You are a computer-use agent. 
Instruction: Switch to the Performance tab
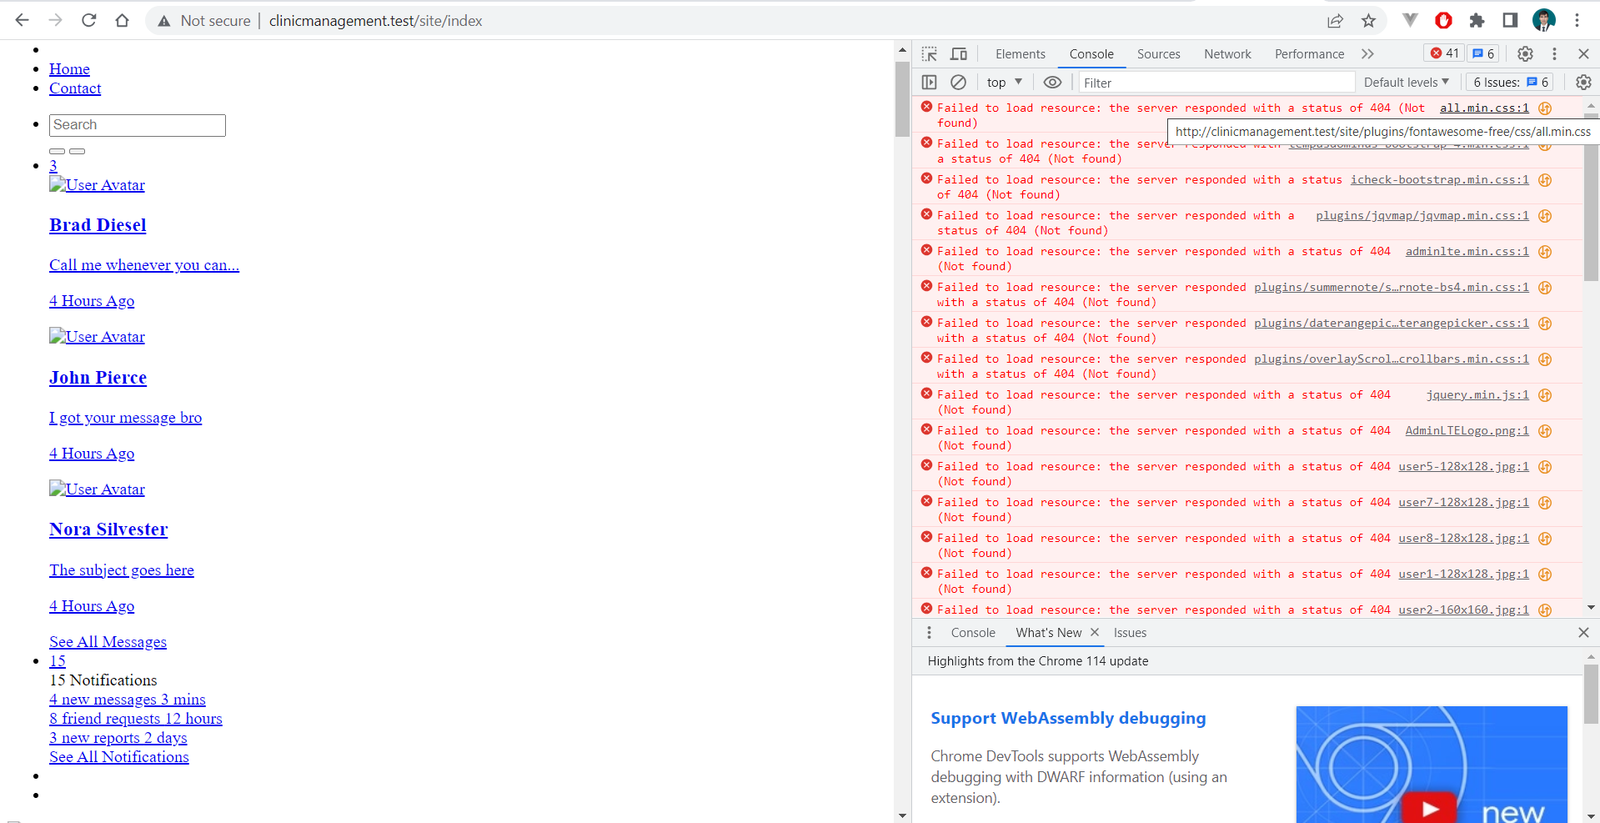[x=1309, y=54]
